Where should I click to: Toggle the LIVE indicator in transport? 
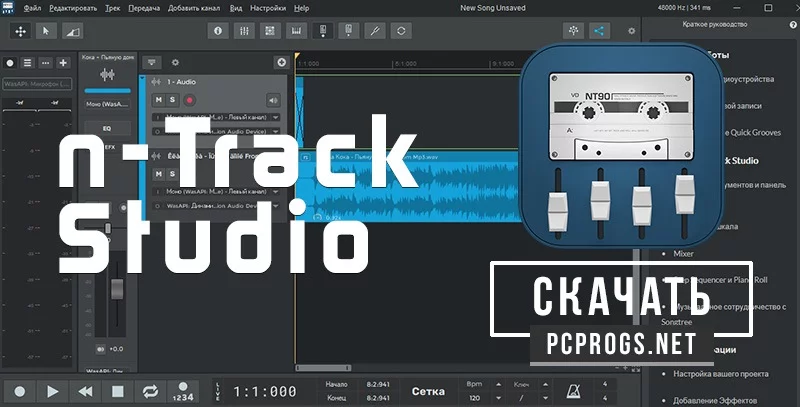(218, 391)
